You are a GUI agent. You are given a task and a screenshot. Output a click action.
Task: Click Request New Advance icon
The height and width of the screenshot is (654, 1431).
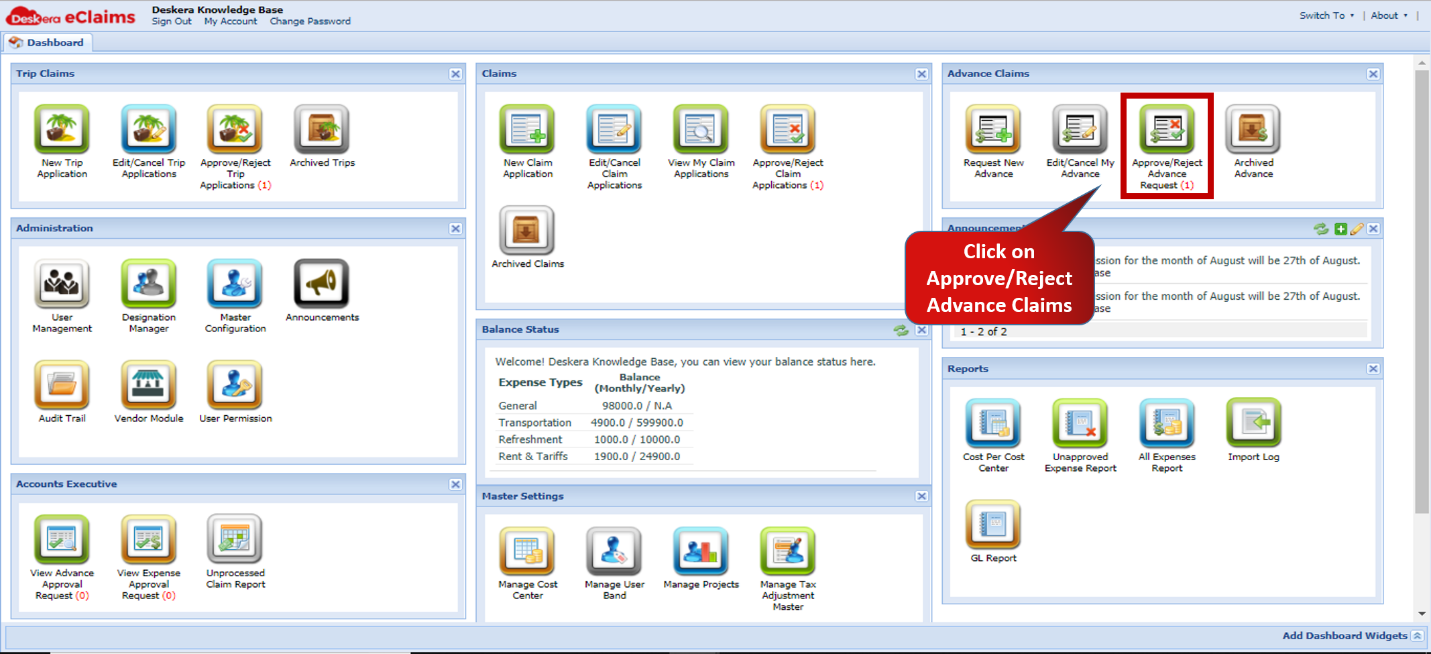click(x=993, y=130)
